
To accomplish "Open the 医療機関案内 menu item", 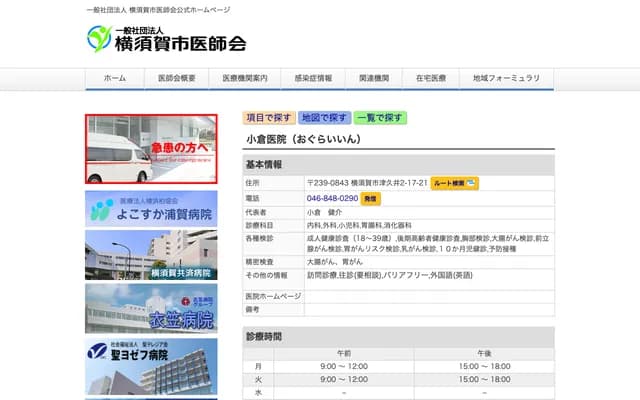I will point(245,78).
